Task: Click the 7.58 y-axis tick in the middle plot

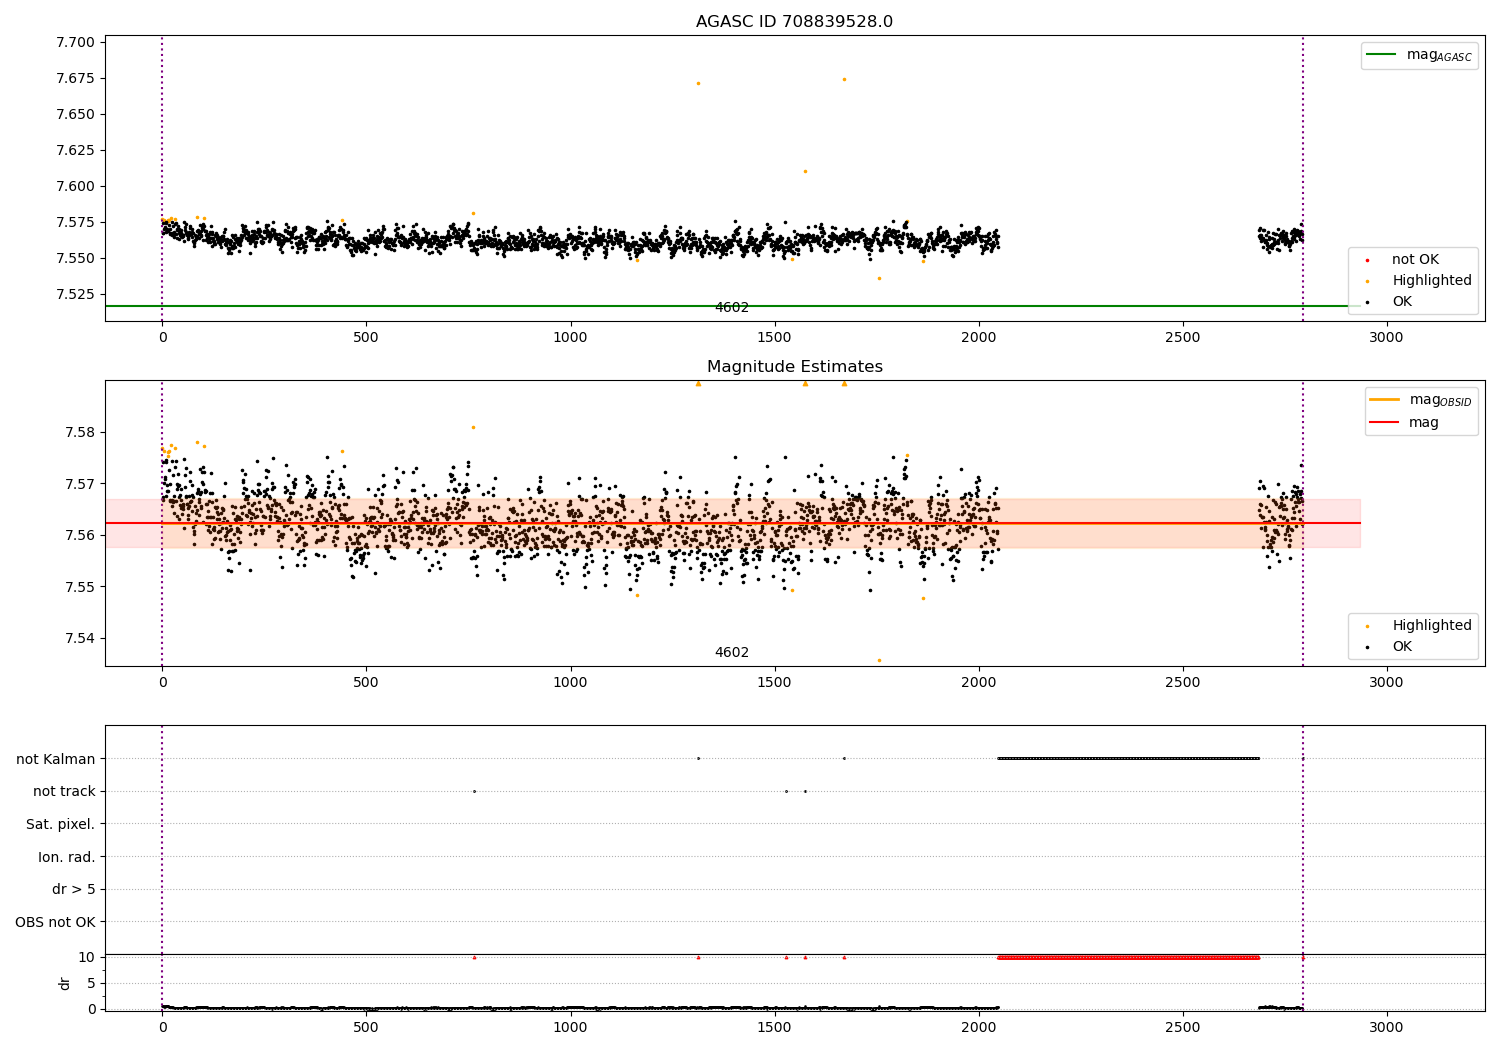Action: pyautogui.click(x=79, y=432)
